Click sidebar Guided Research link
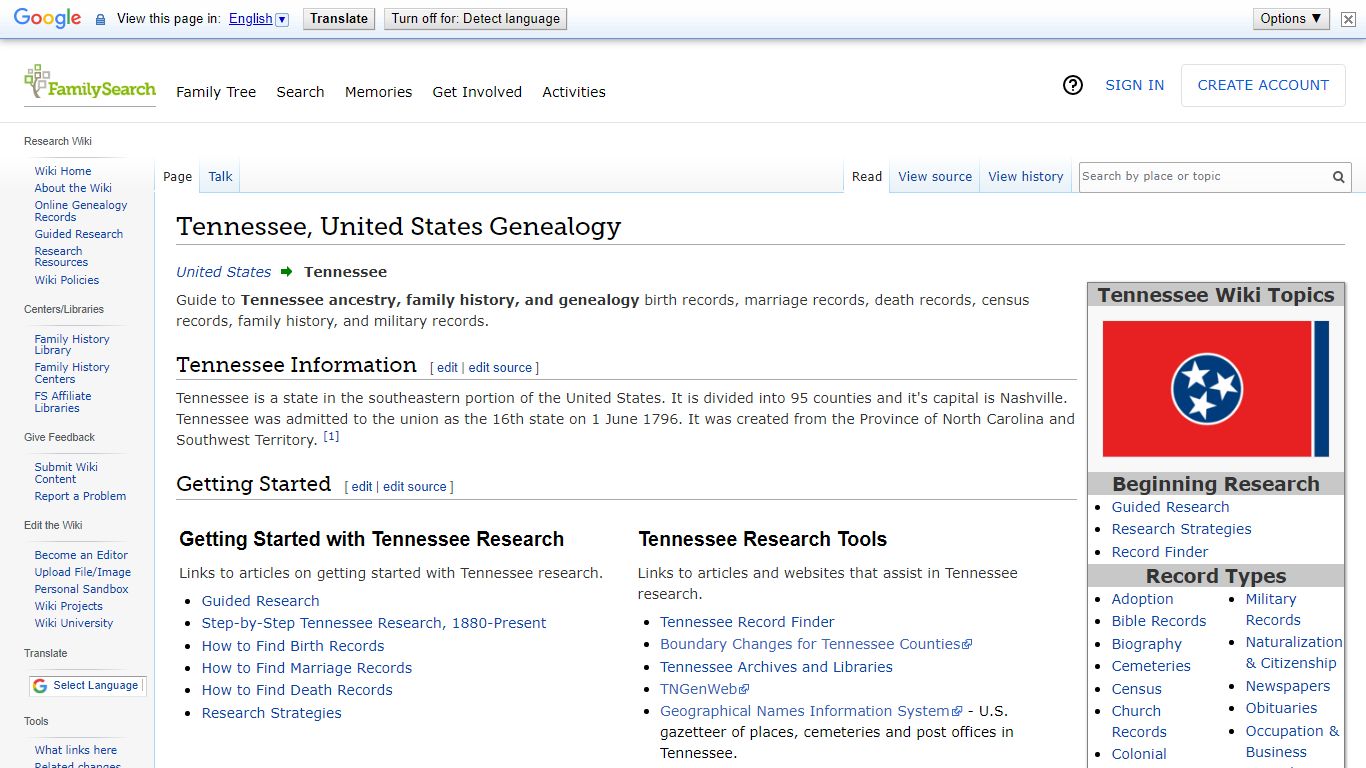 pyautogui.click(x=79, y=234)
